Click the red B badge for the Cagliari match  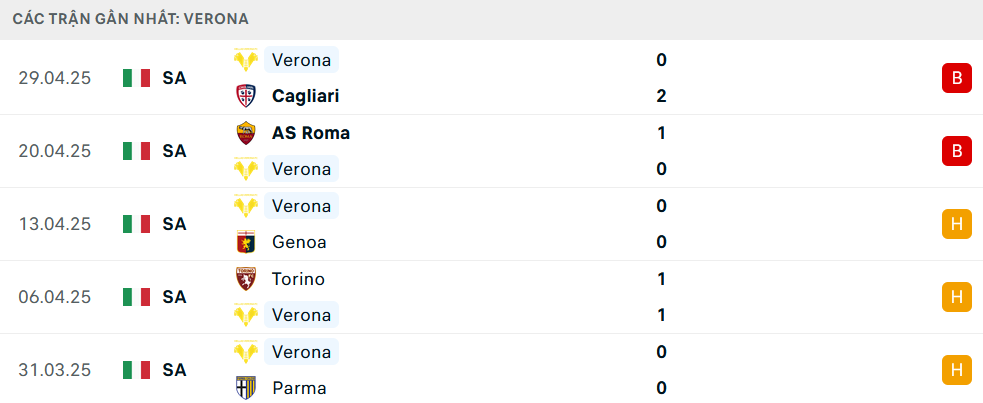pos(957,78)
